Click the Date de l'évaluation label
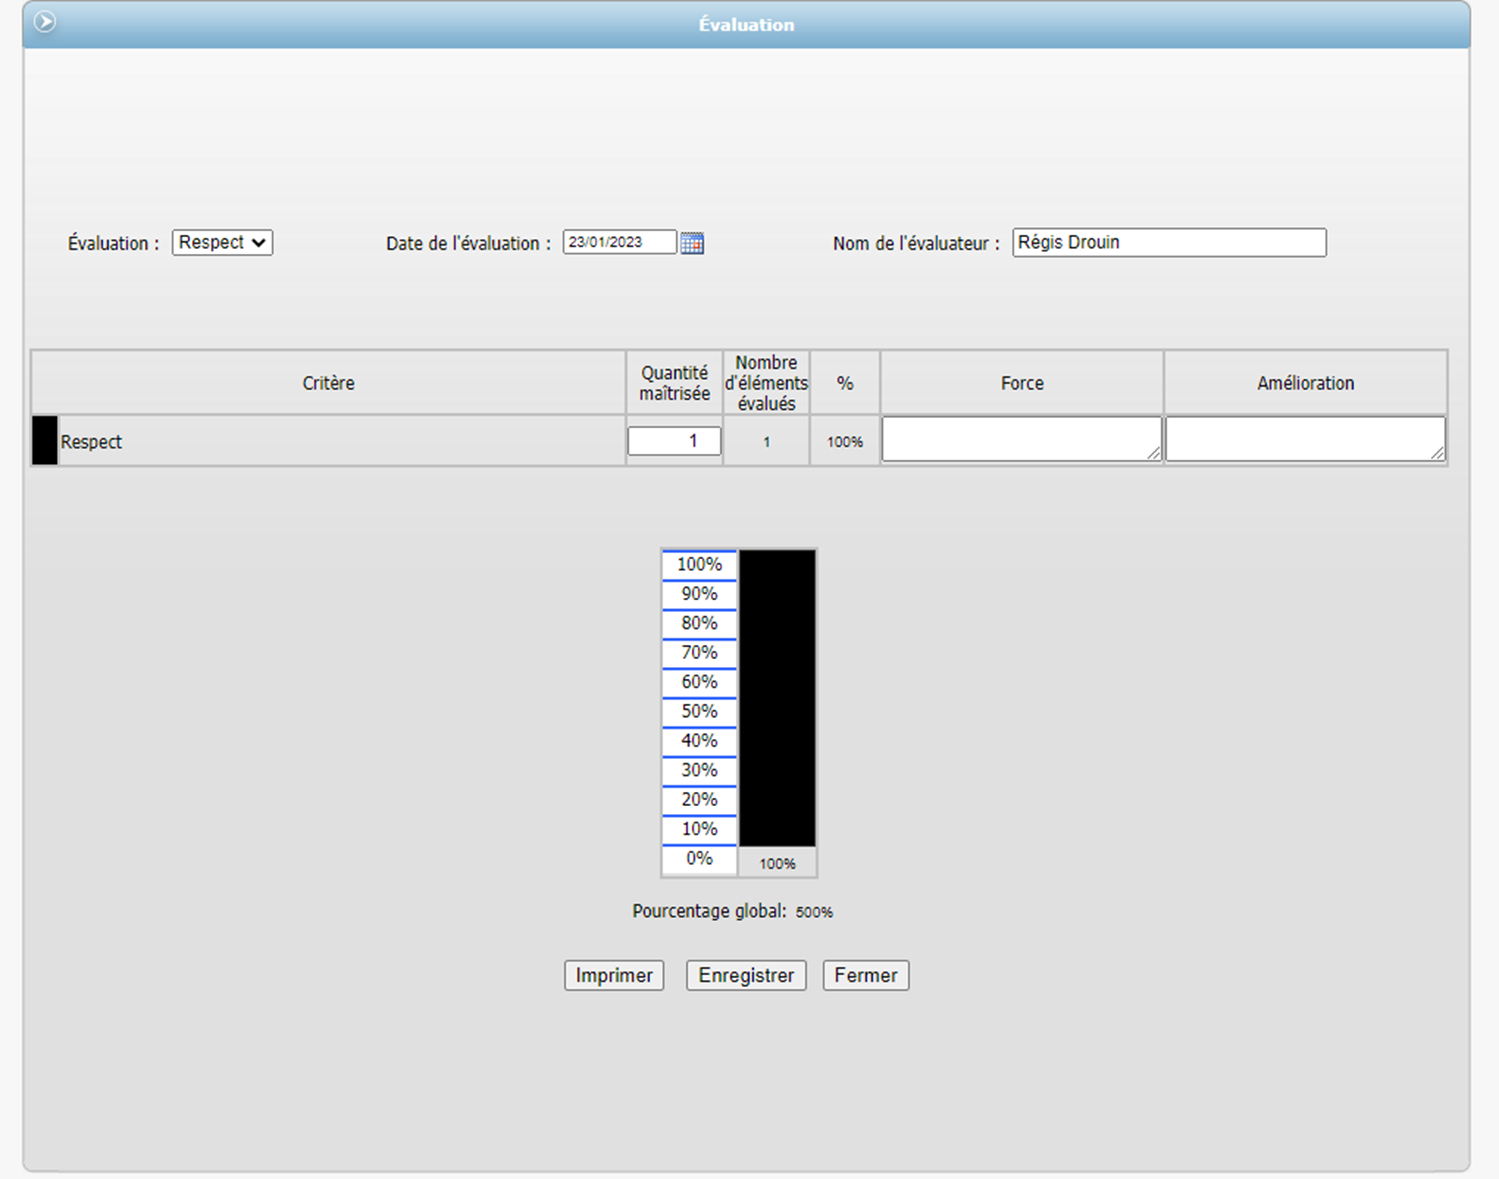Screen dimensions: 1499x1179 click(x=468, y=243)
